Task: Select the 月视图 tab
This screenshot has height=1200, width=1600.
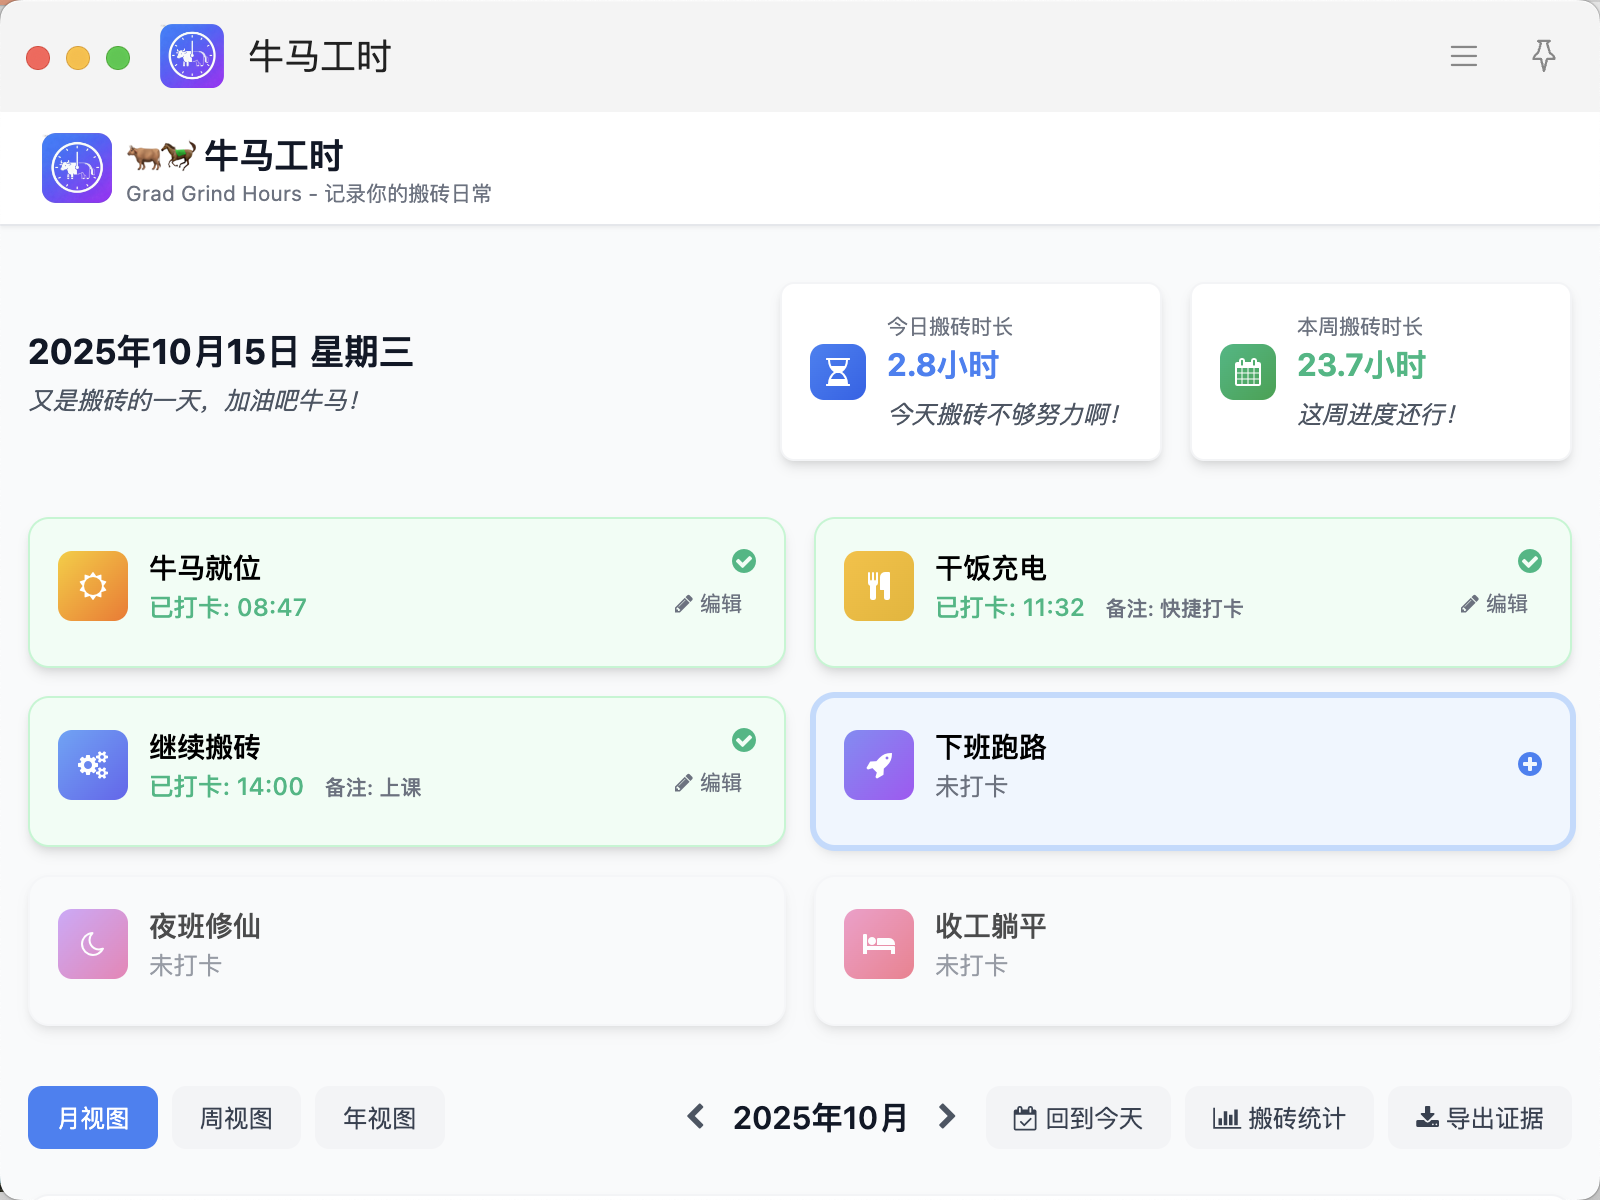Action: coord(93,1118)
